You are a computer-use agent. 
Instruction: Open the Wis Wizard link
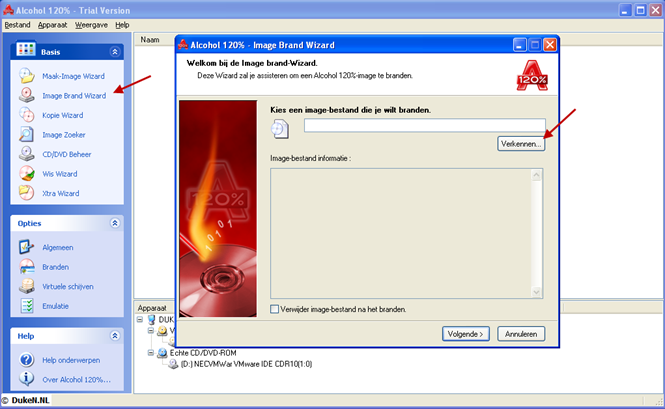(60, 174)
